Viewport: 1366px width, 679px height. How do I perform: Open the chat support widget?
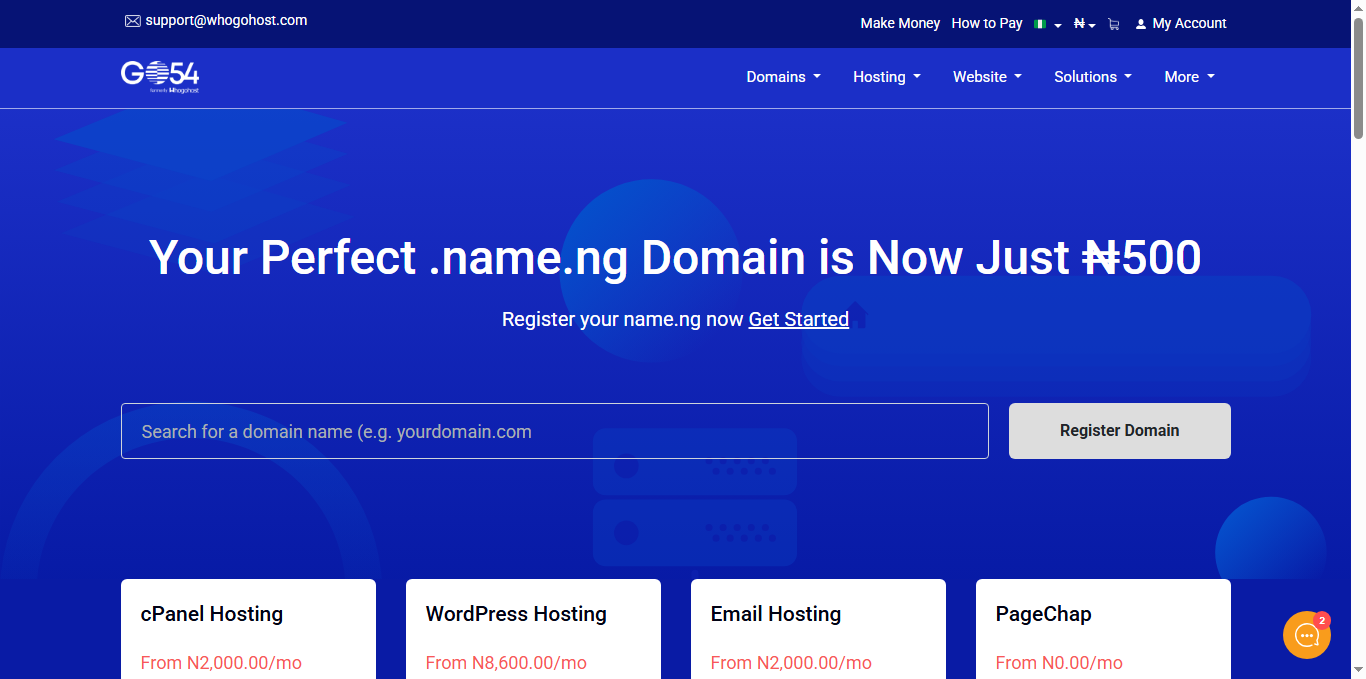1307,634
